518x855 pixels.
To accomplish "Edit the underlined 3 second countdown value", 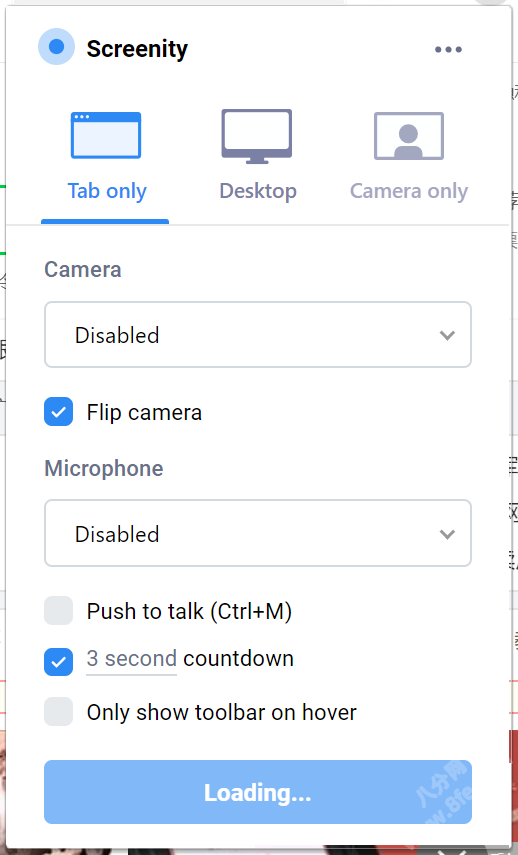I will 131,659.
